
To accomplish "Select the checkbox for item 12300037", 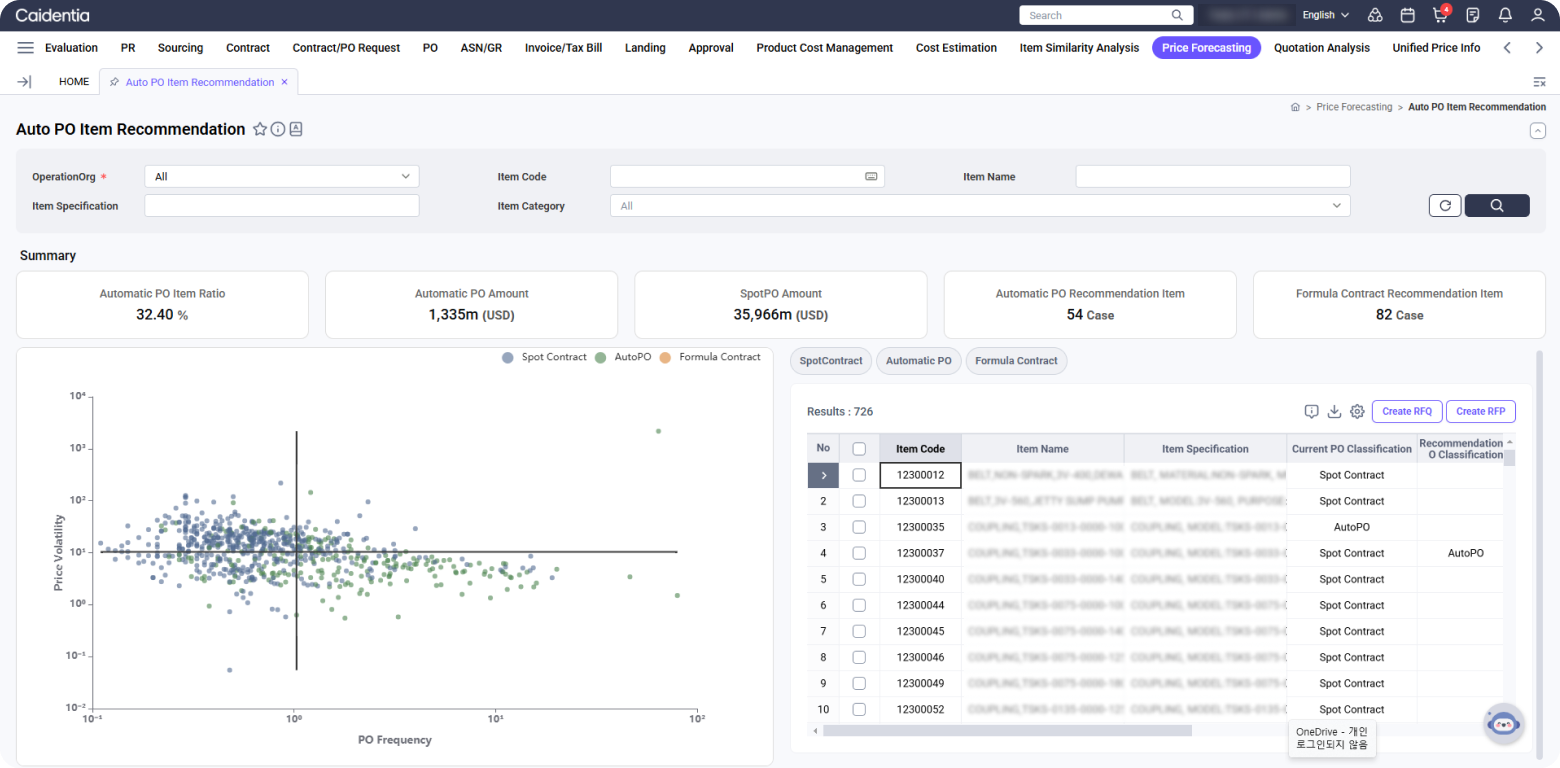I will (x=859, y=553).
